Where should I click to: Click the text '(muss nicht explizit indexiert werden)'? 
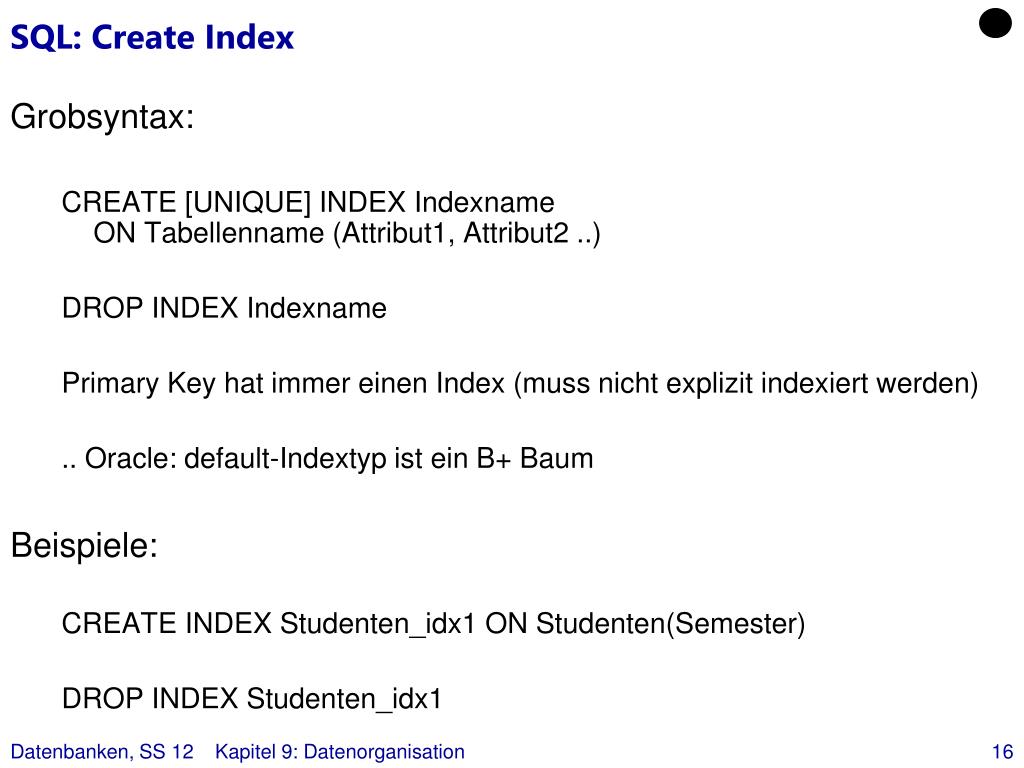tap(746, 383)
